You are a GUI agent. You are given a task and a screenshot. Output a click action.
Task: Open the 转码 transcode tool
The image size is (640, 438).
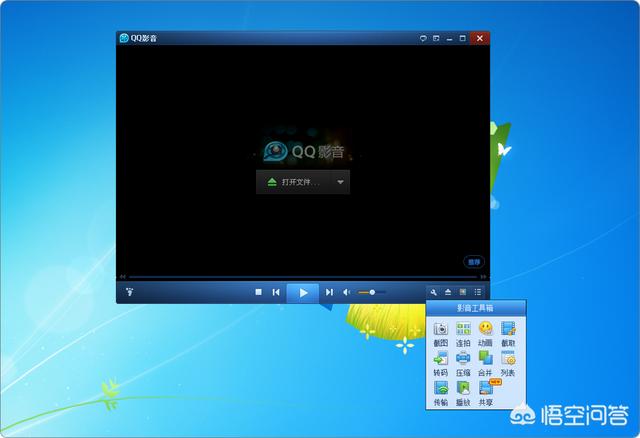click(440, 364)
